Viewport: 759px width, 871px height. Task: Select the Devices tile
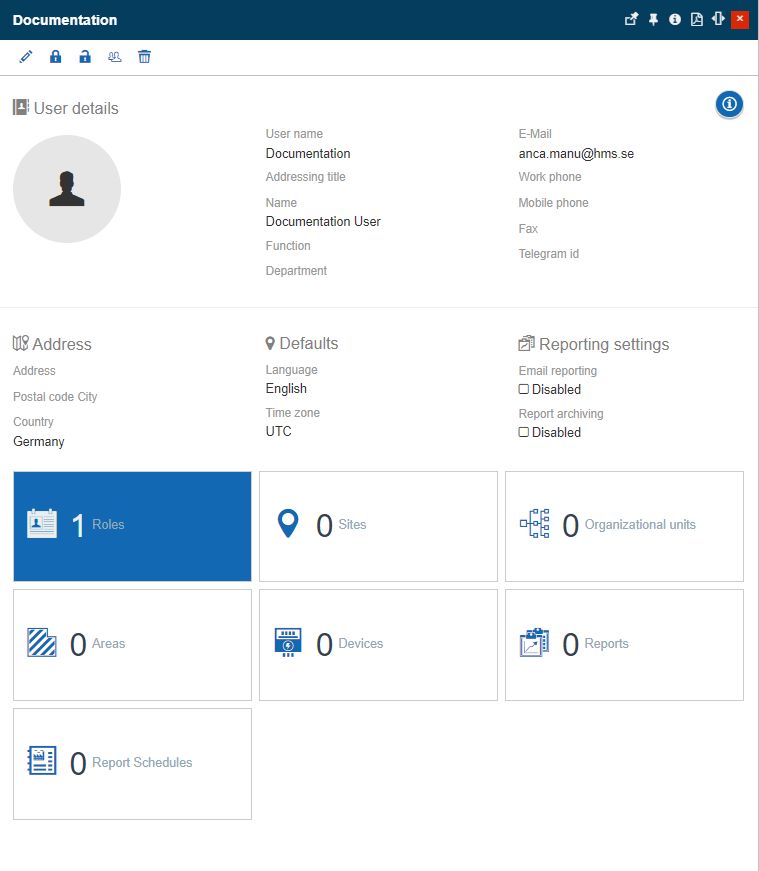point(378,645)
